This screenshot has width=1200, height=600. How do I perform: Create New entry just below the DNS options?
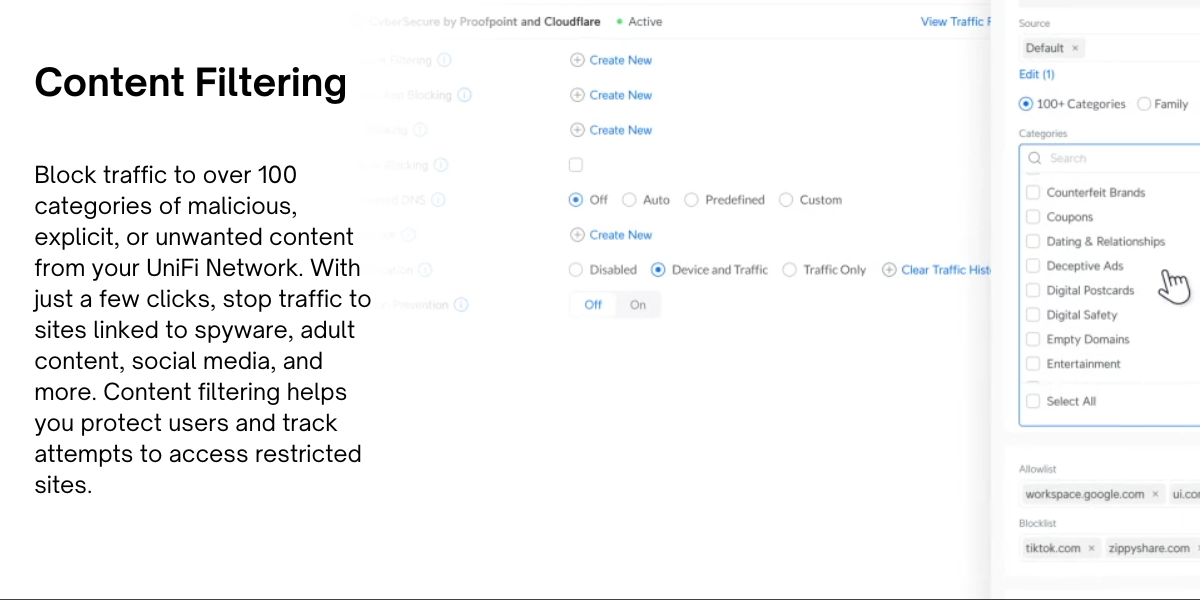tap(611, 235)
